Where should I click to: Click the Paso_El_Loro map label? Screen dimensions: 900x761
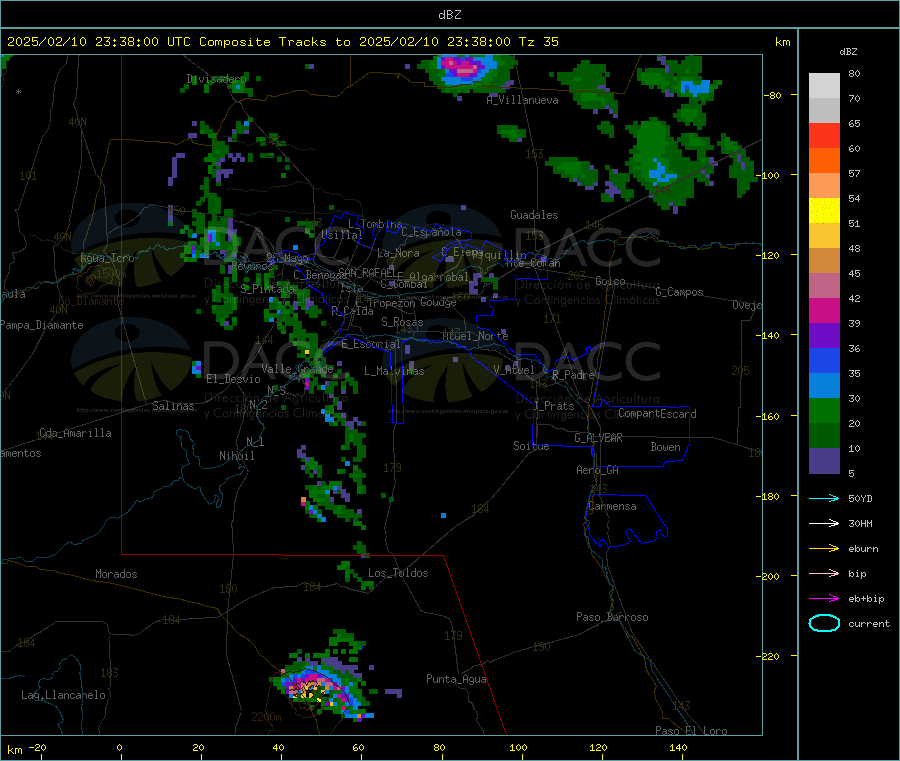(x=691, y=731)
